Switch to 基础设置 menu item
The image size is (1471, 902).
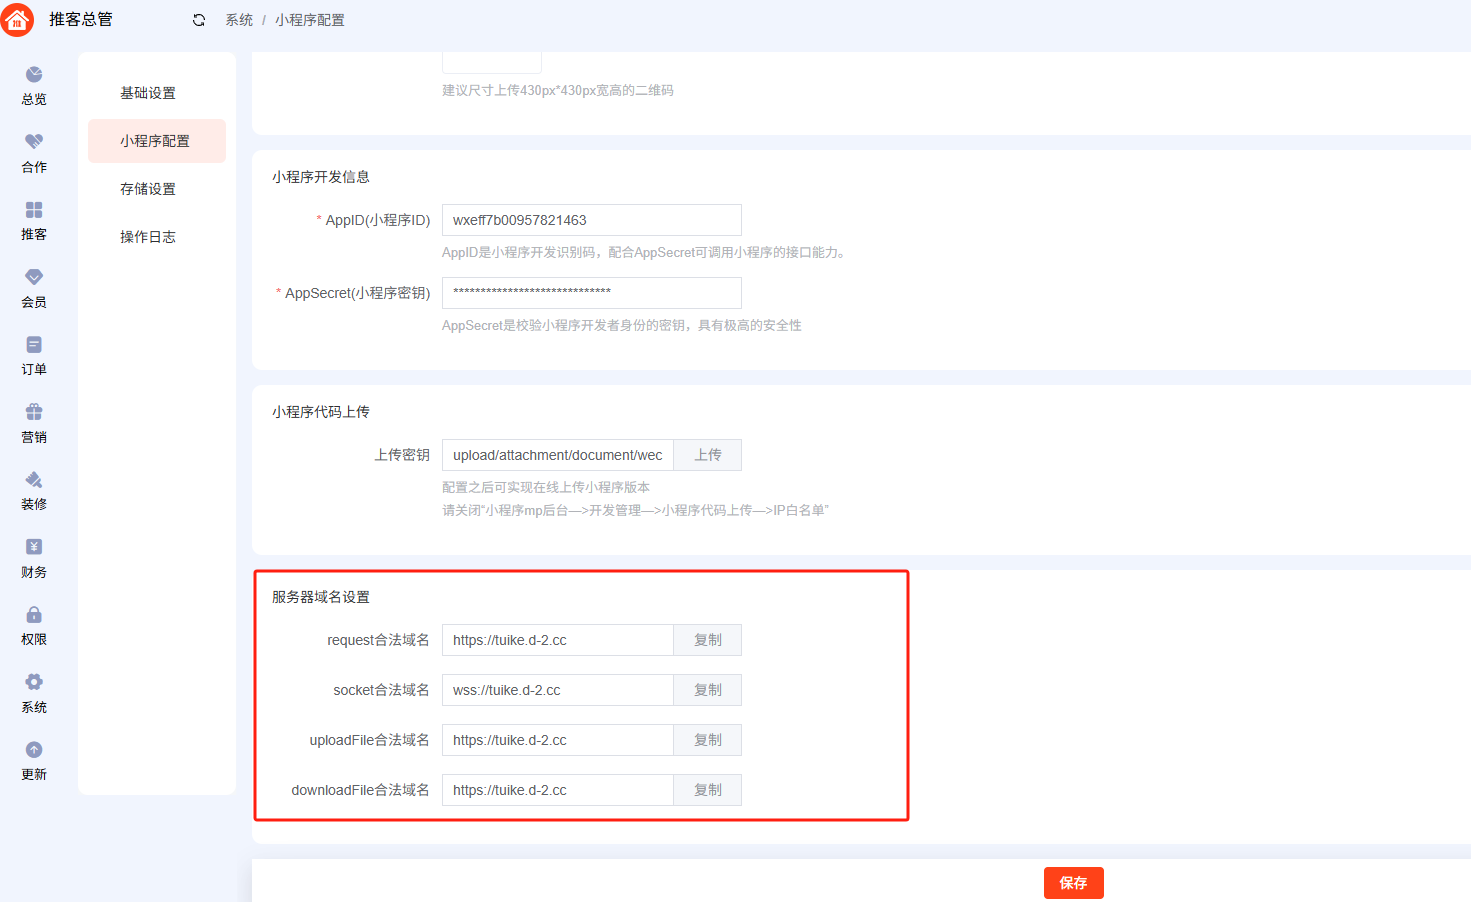click(x=148, y=93)
